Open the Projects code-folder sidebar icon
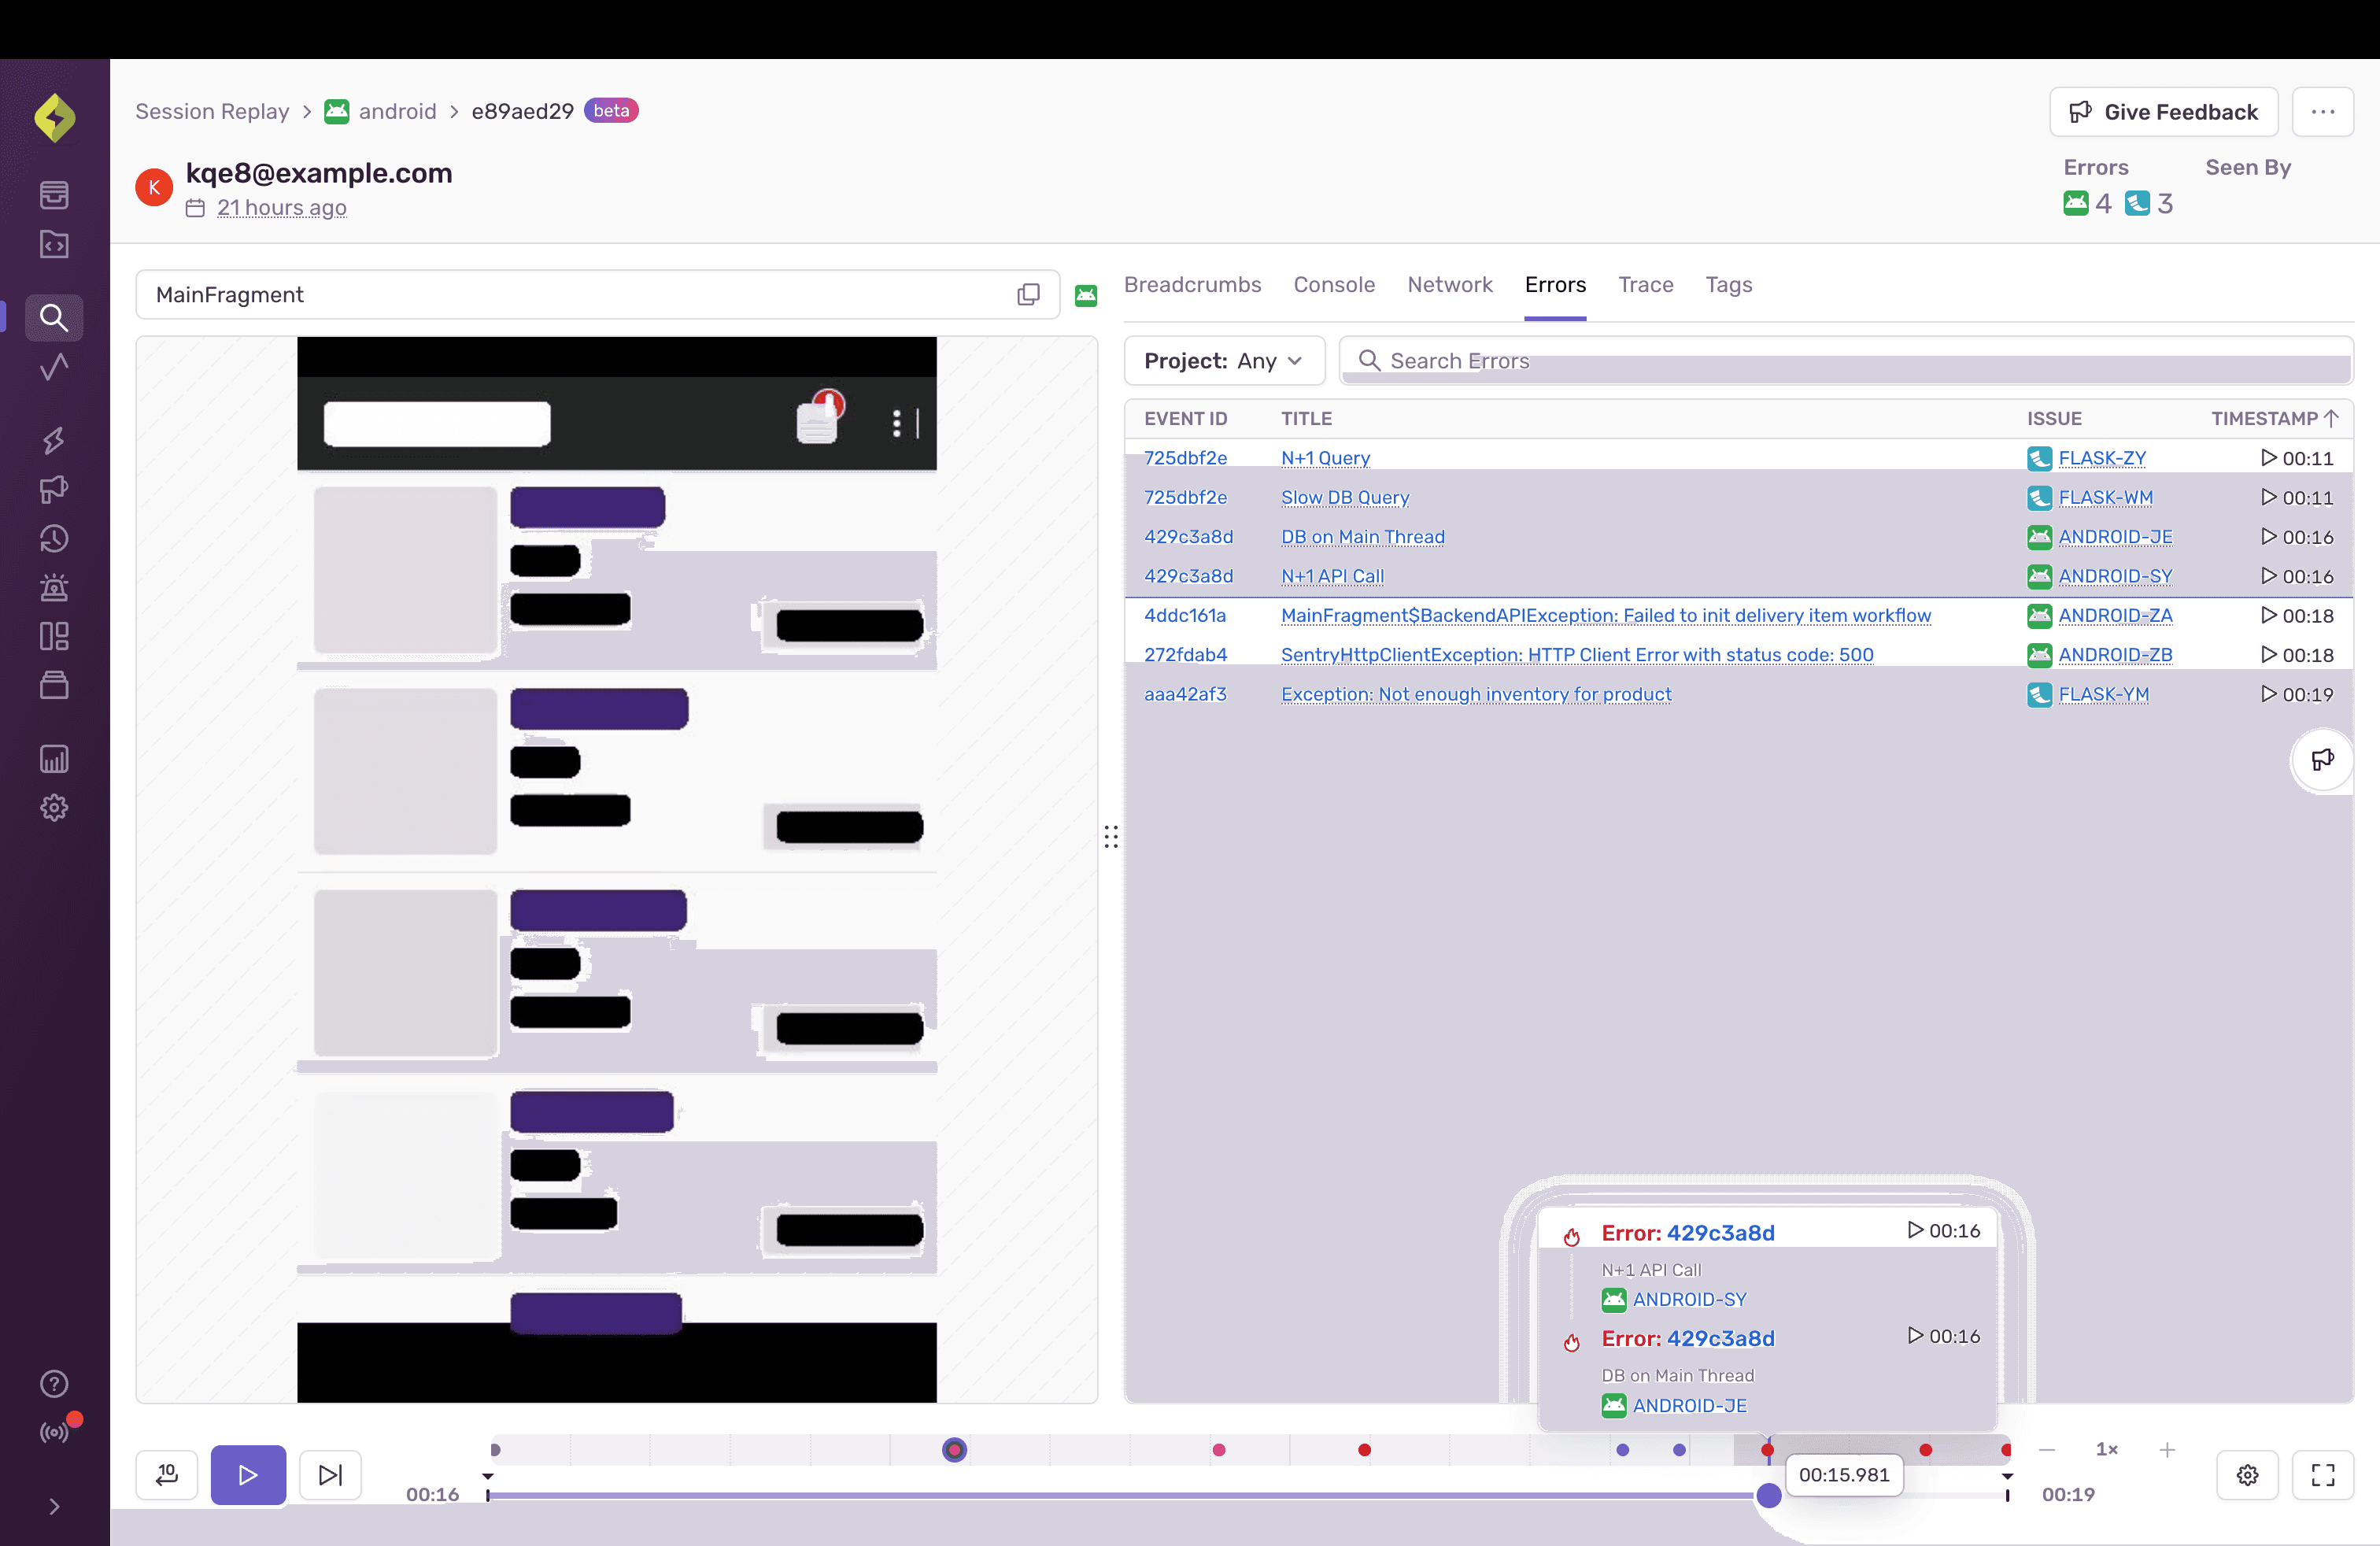This screenshot has width=2380, height=1546. 54,244
